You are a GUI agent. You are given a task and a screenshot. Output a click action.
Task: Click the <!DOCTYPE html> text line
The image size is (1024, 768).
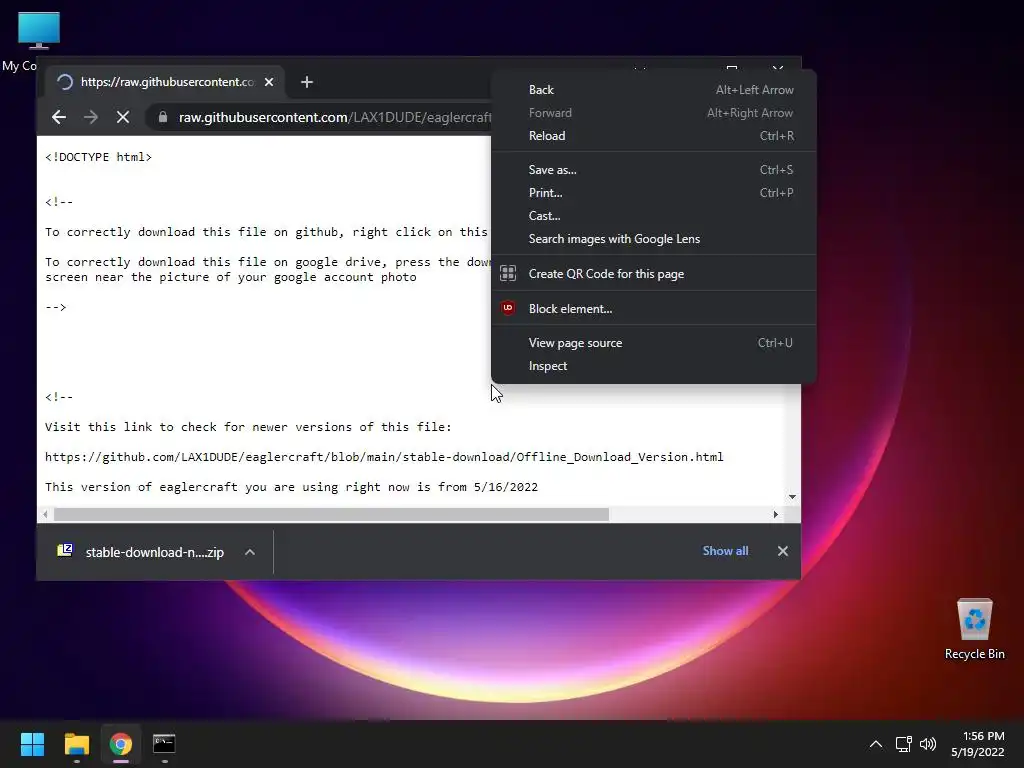pos(99,157)
